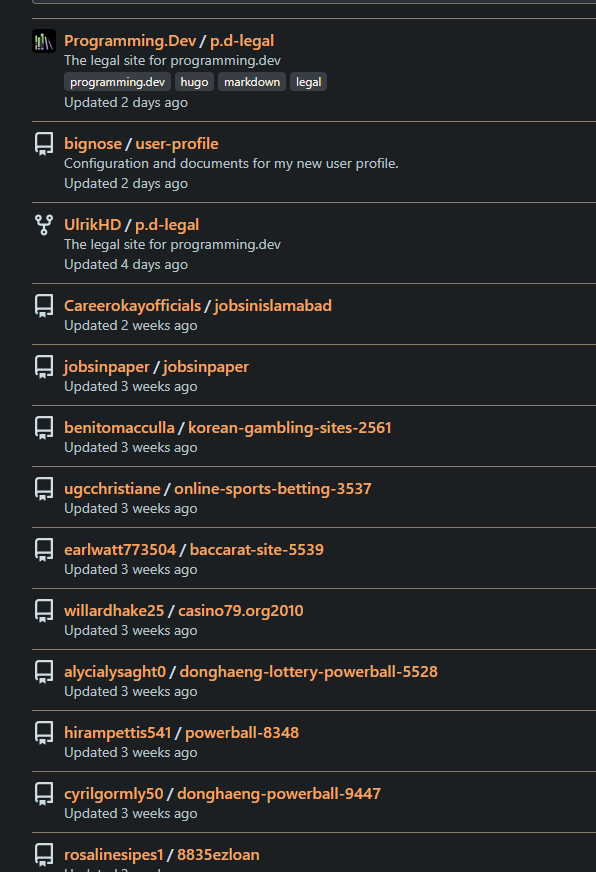
Task: Click the fork icon beside UlrikHD/p.d-legal
Action: [x=44, y=225]
